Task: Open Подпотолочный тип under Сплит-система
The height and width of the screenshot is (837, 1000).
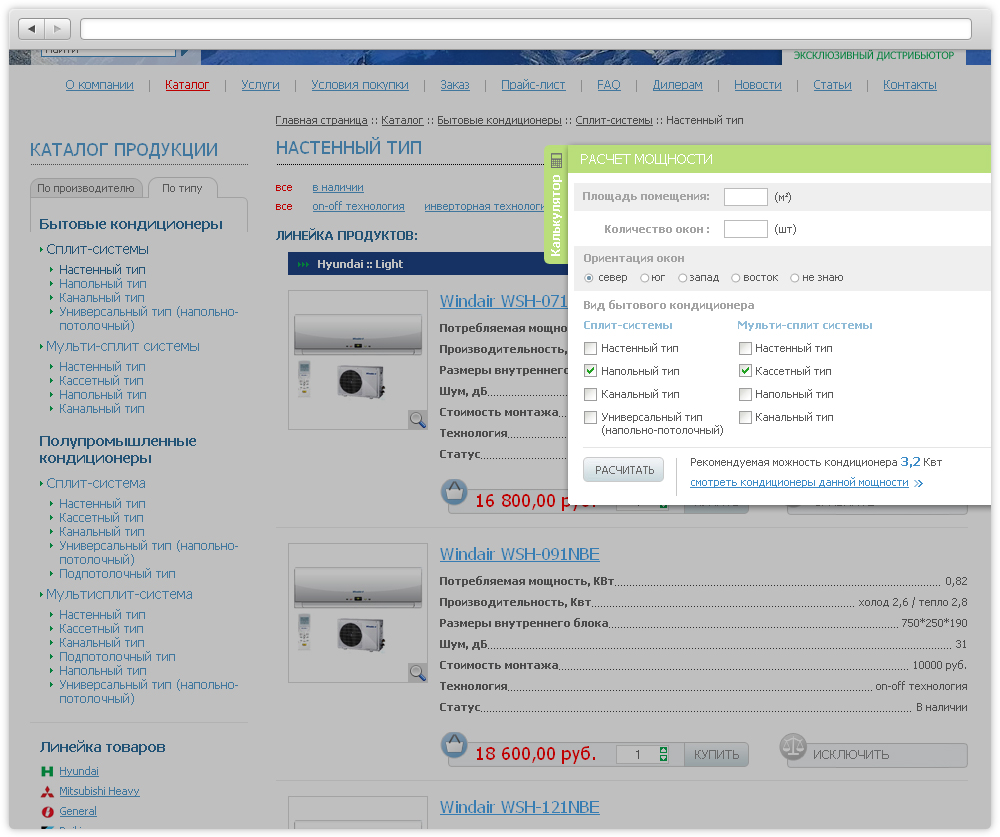Action: (117, 574)
